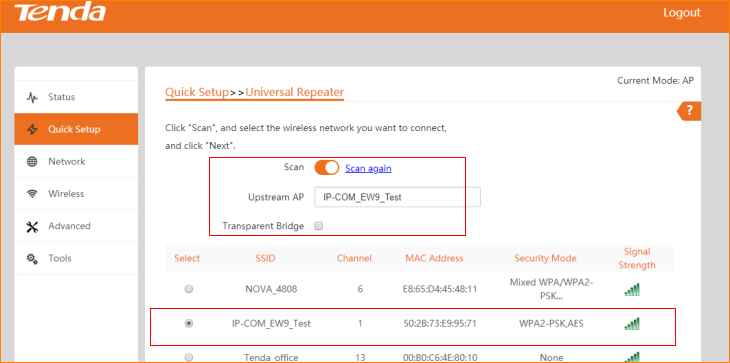Click the Tools gears icon

32,258
